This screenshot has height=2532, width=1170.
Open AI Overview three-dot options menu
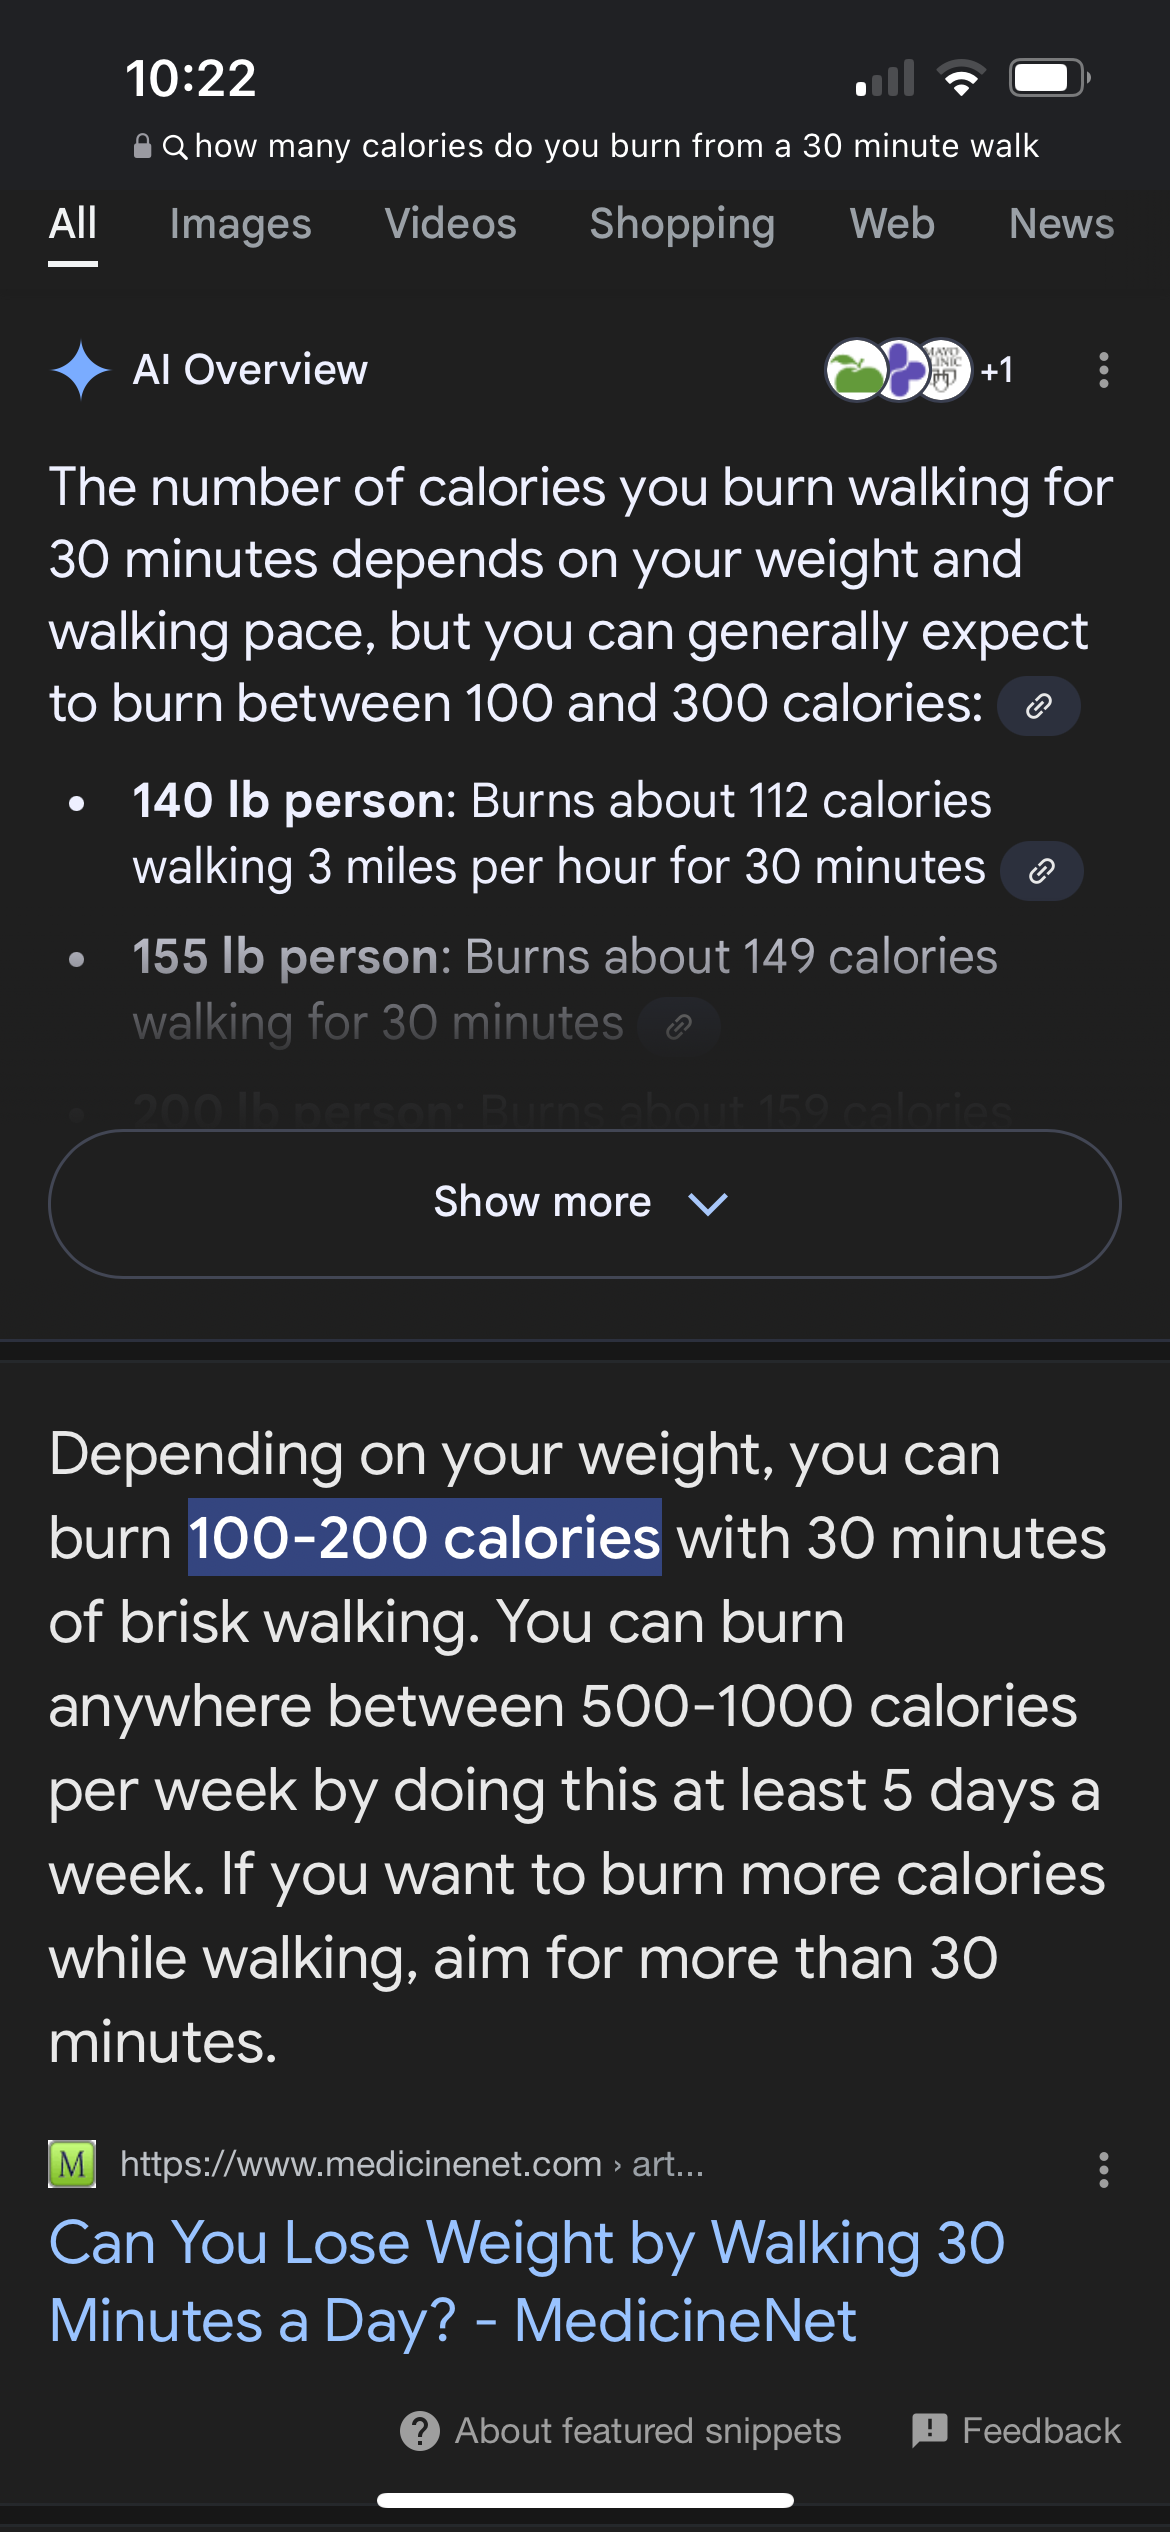tap(1103, 370)
